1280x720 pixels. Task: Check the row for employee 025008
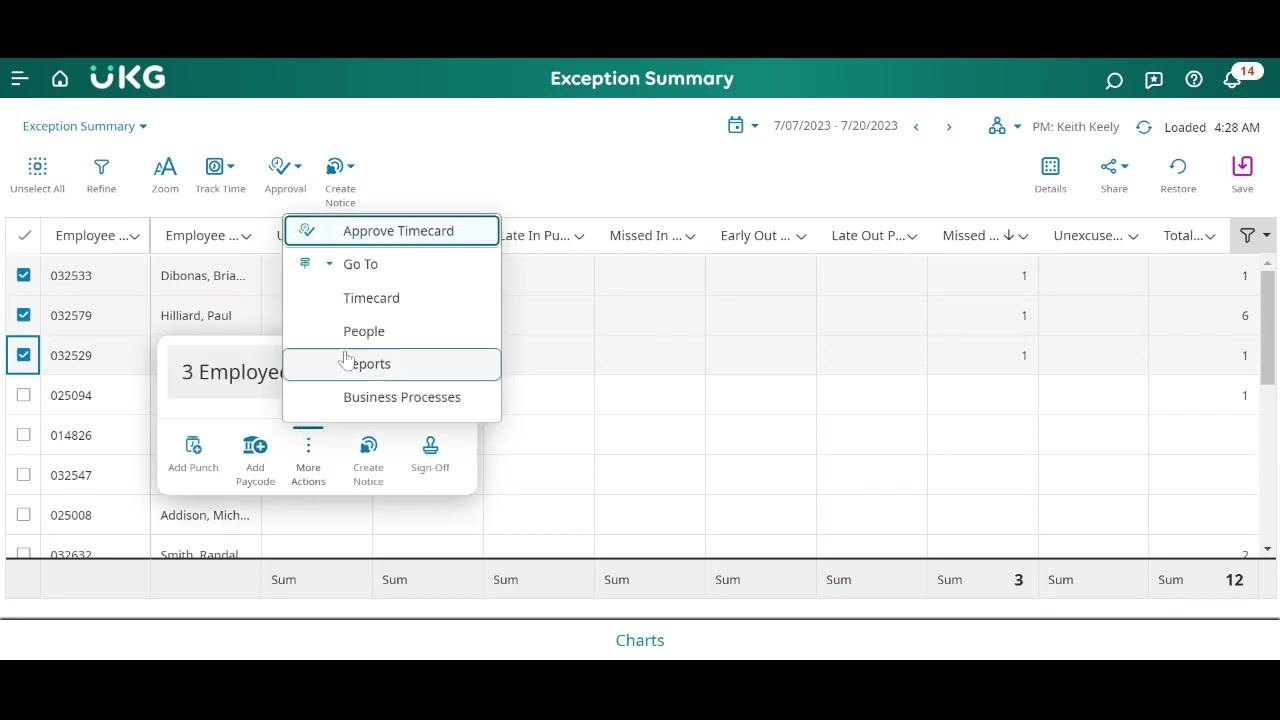(x=24, y=515)
